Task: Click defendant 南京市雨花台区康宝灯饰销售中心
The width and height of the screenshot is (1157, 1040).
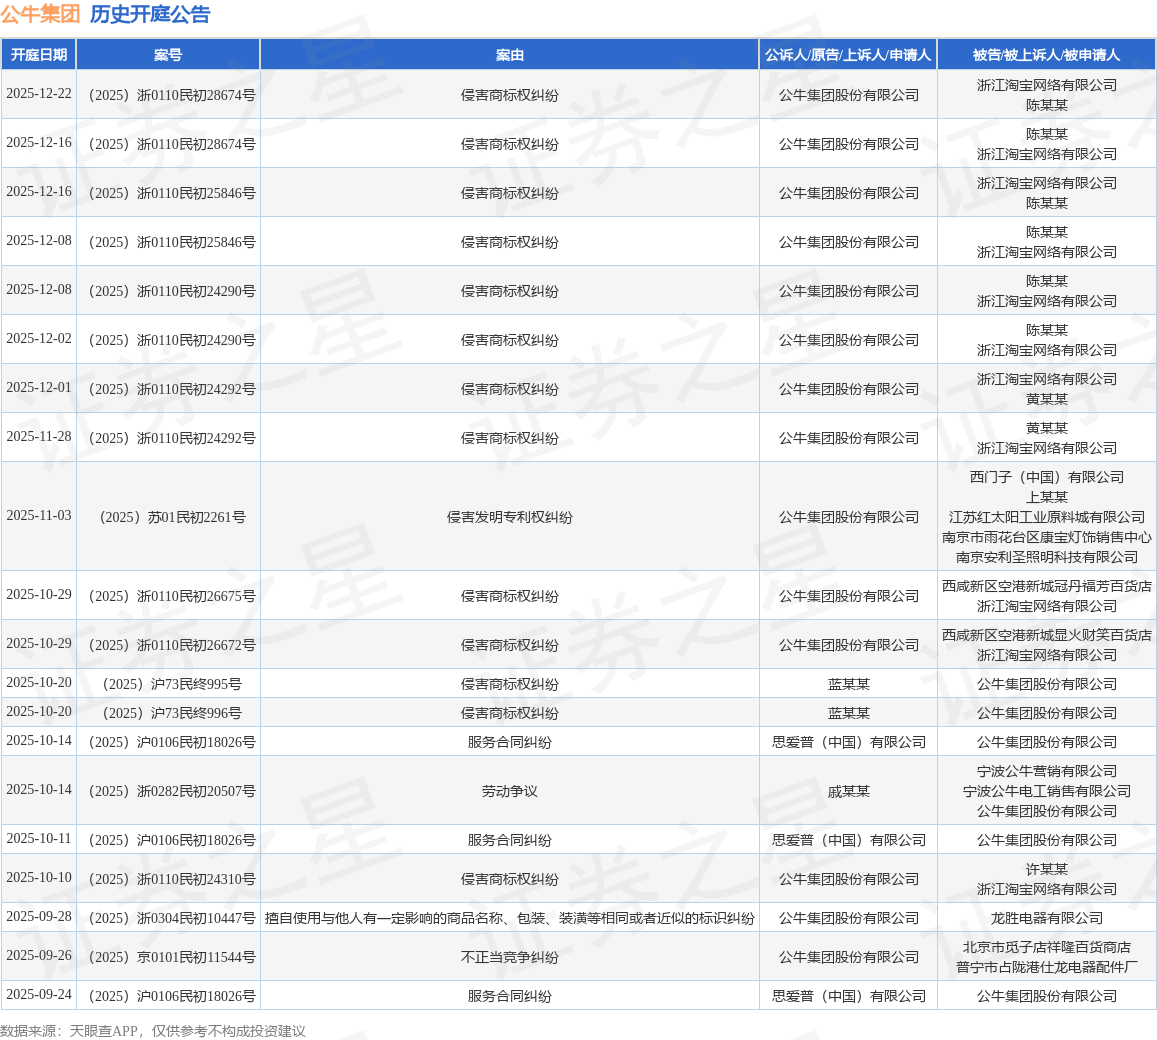Action: click(x=1046, y=537)
